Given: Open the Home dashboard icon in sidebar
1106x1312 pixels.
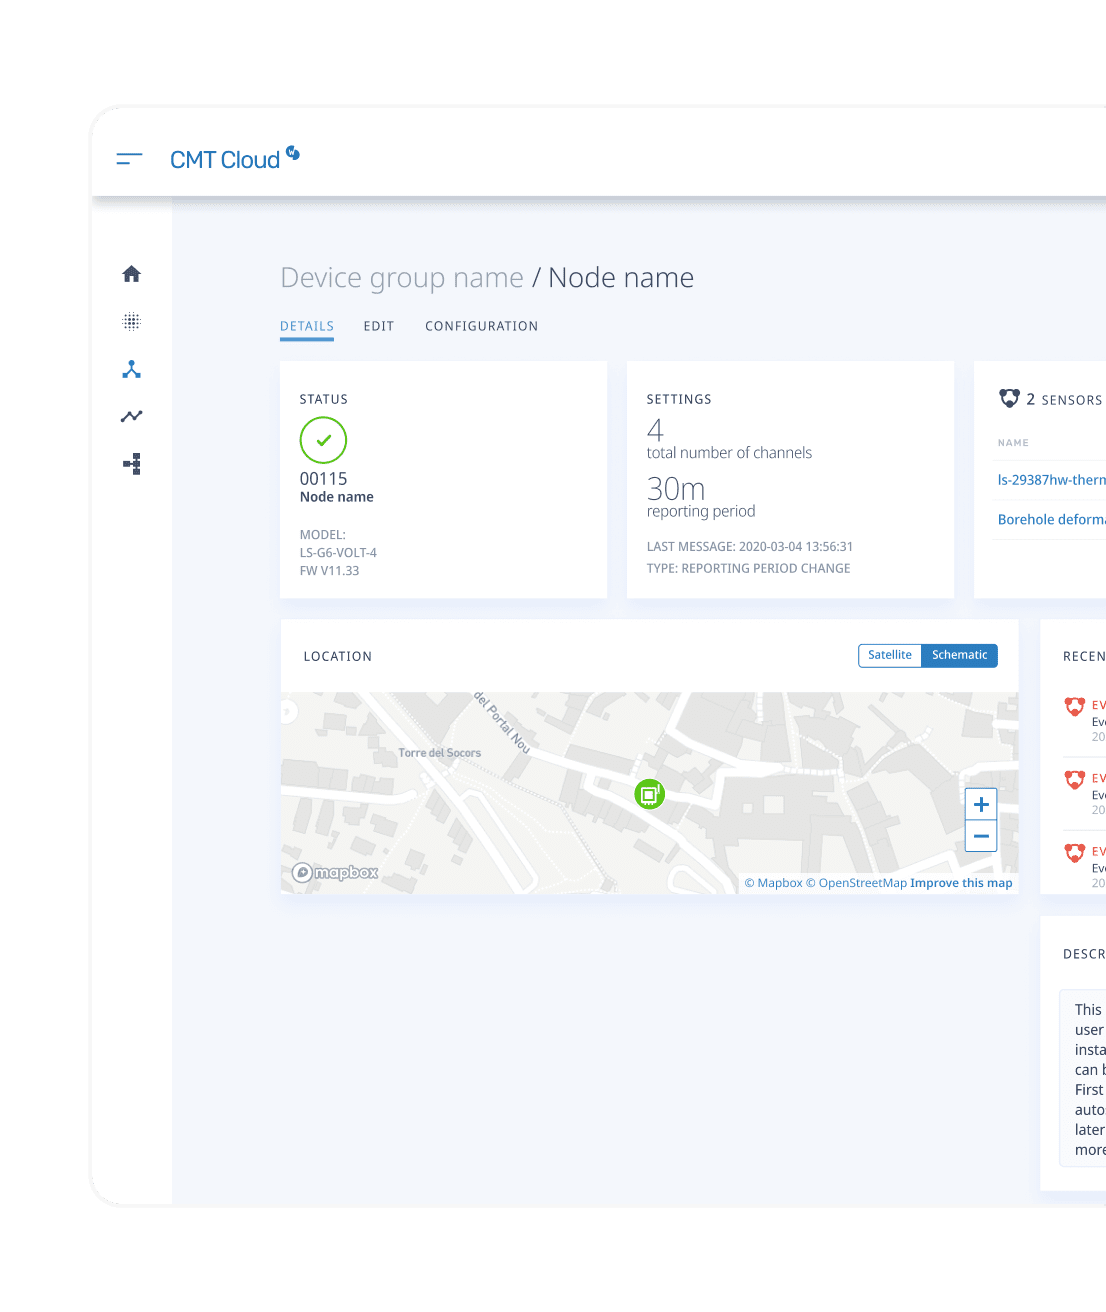Looking at the screenshot, I should [131, 273].
